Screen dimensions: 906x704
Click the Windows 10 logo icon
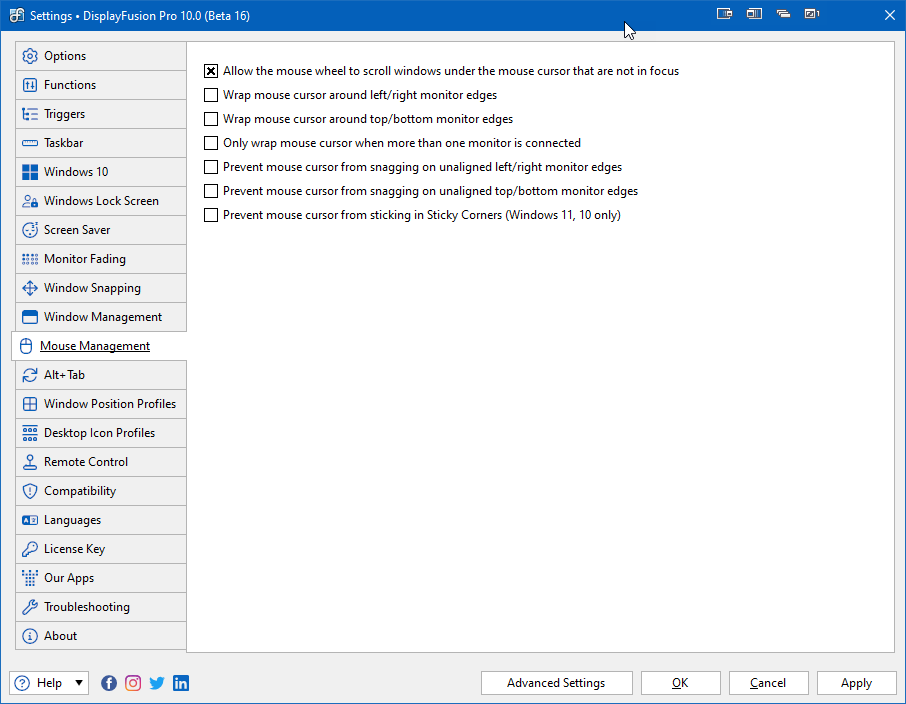(x=29, y=172)
